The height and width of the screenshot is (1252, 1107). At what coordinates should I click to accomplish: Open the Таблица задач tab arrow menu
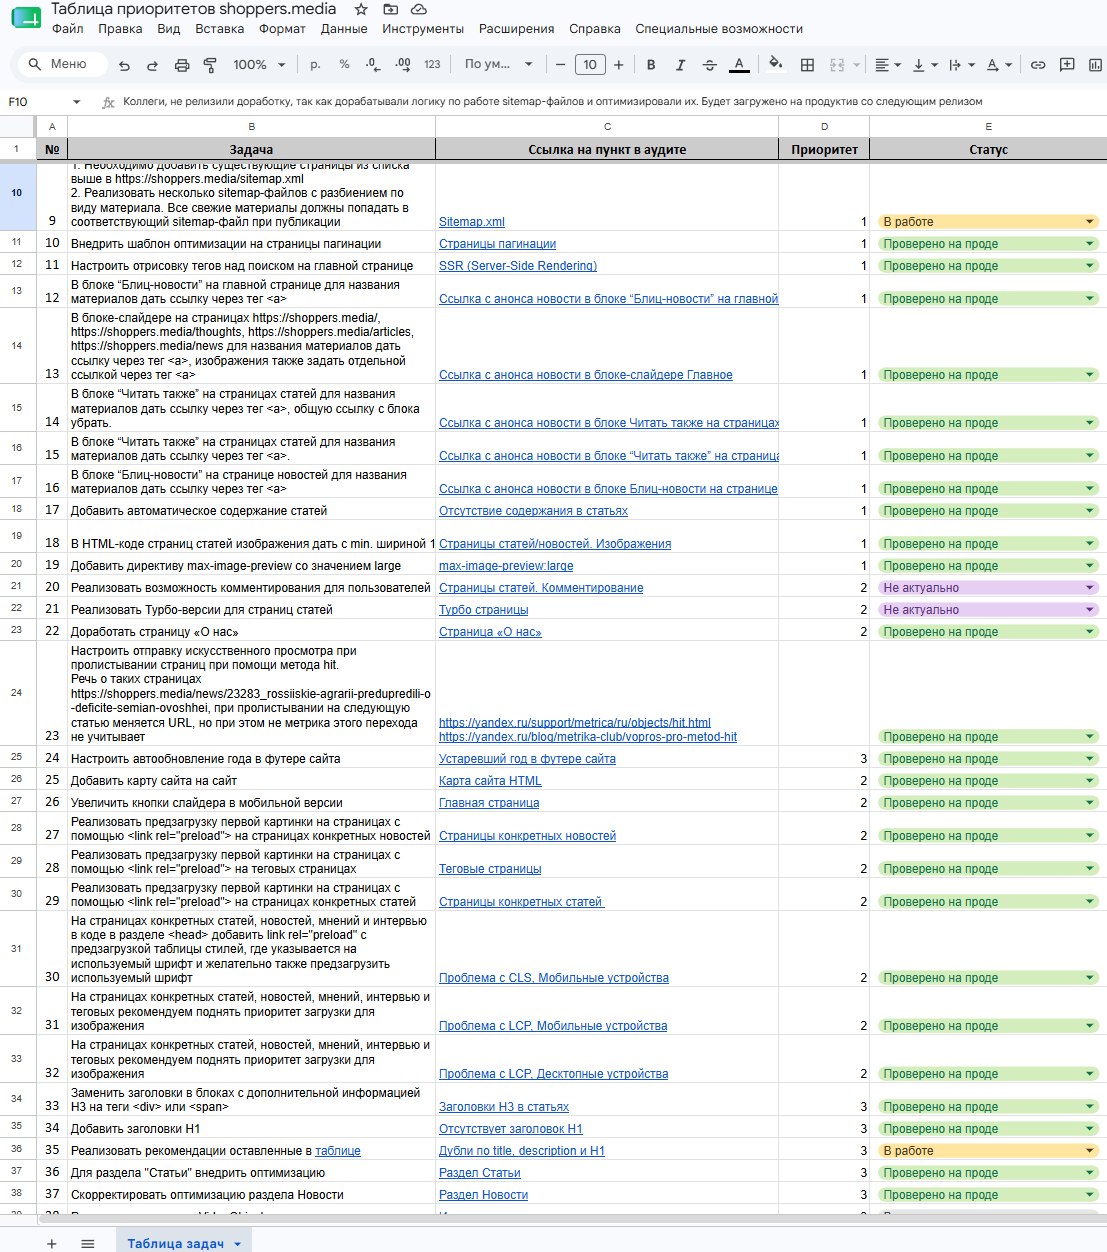(x=238, y=1244)
